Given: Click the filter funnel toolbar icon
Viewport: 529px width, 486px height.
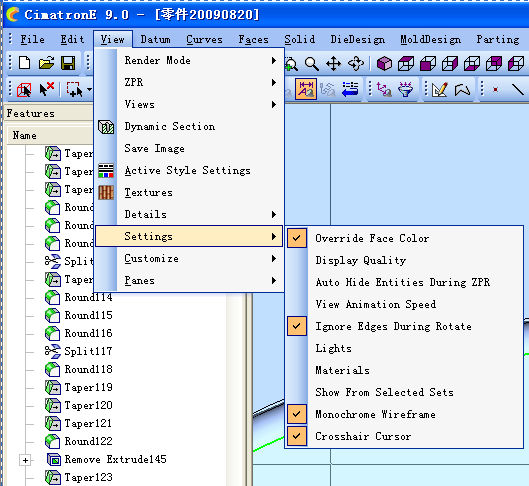Looking at the screenshot, I should [x=406, y=89].
